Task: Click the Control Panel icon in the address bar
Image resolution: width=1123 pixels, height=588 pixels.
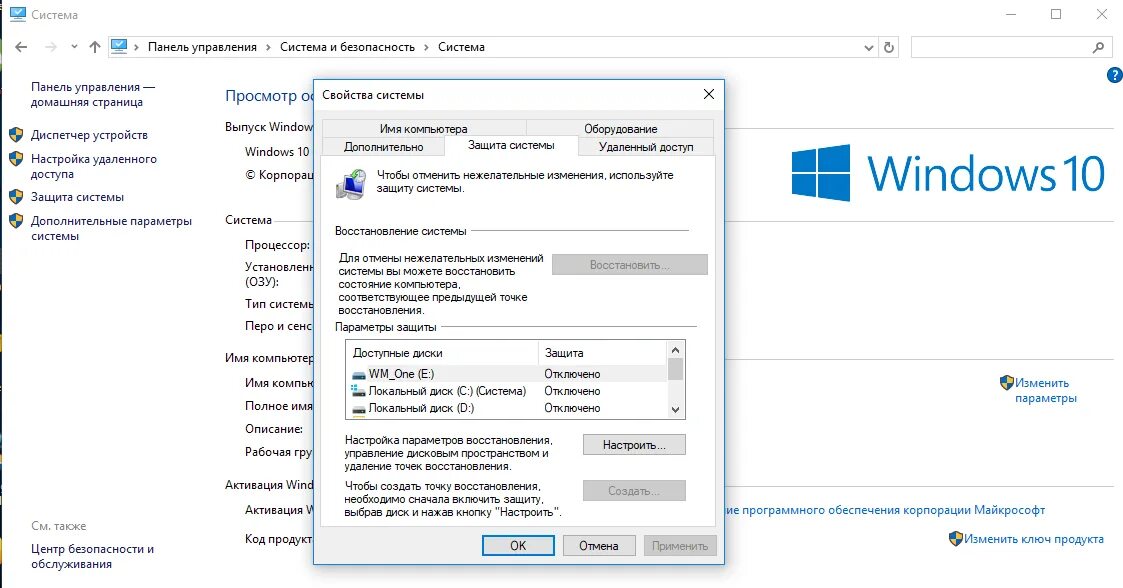Action: 121,46
